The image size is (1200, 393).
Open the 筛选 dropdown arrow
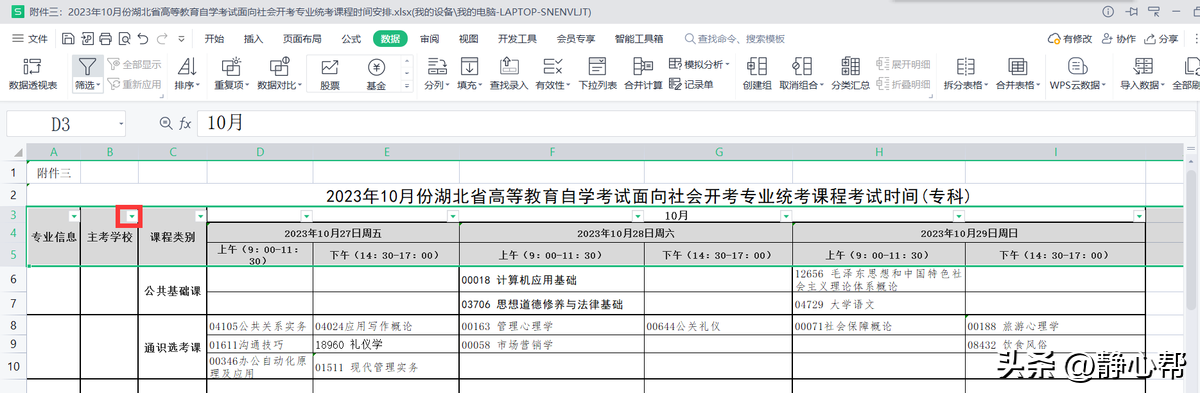[x=99, y=86]
